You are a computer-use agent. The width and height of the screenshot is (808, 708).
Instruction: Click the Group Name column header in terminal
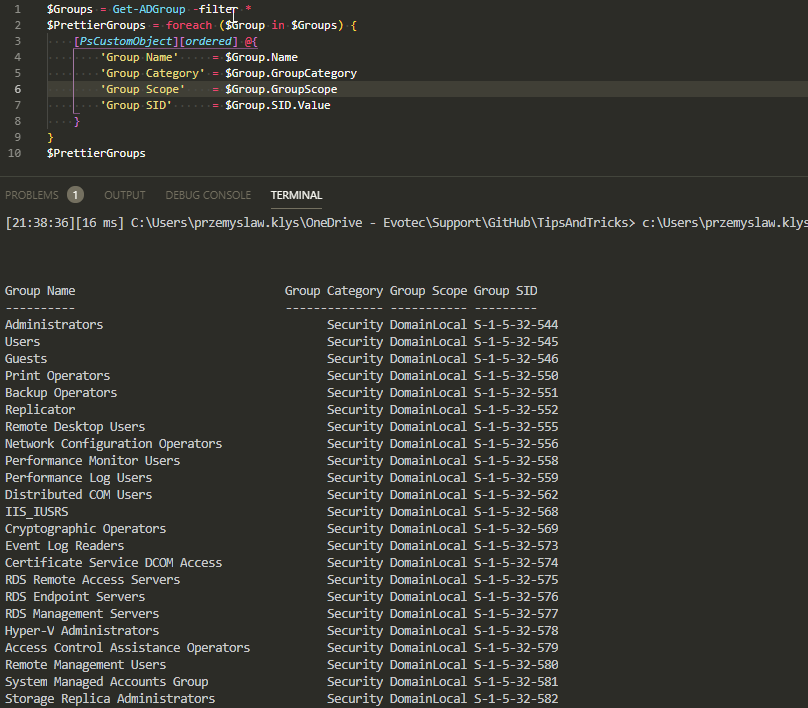(40, 291)
